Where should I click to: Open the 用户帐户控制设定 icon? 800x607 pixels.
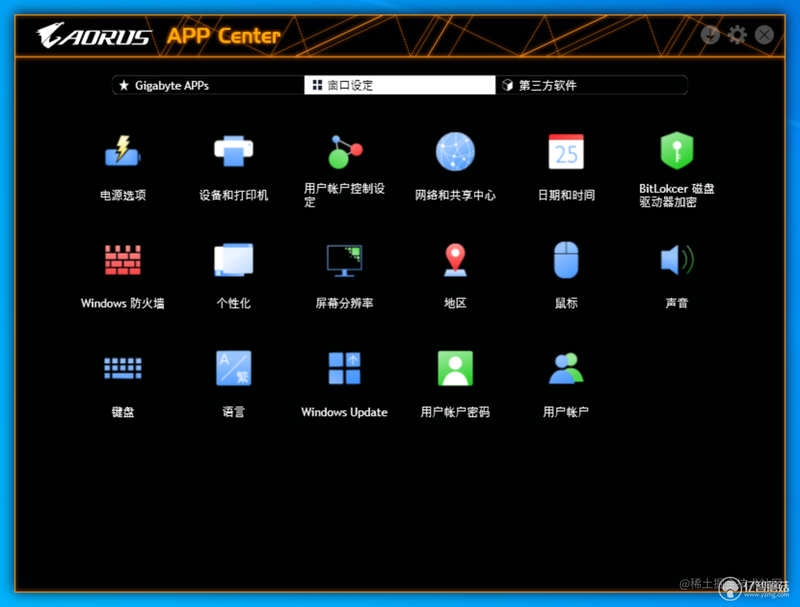pyautogui.click(x=344, y=151)
